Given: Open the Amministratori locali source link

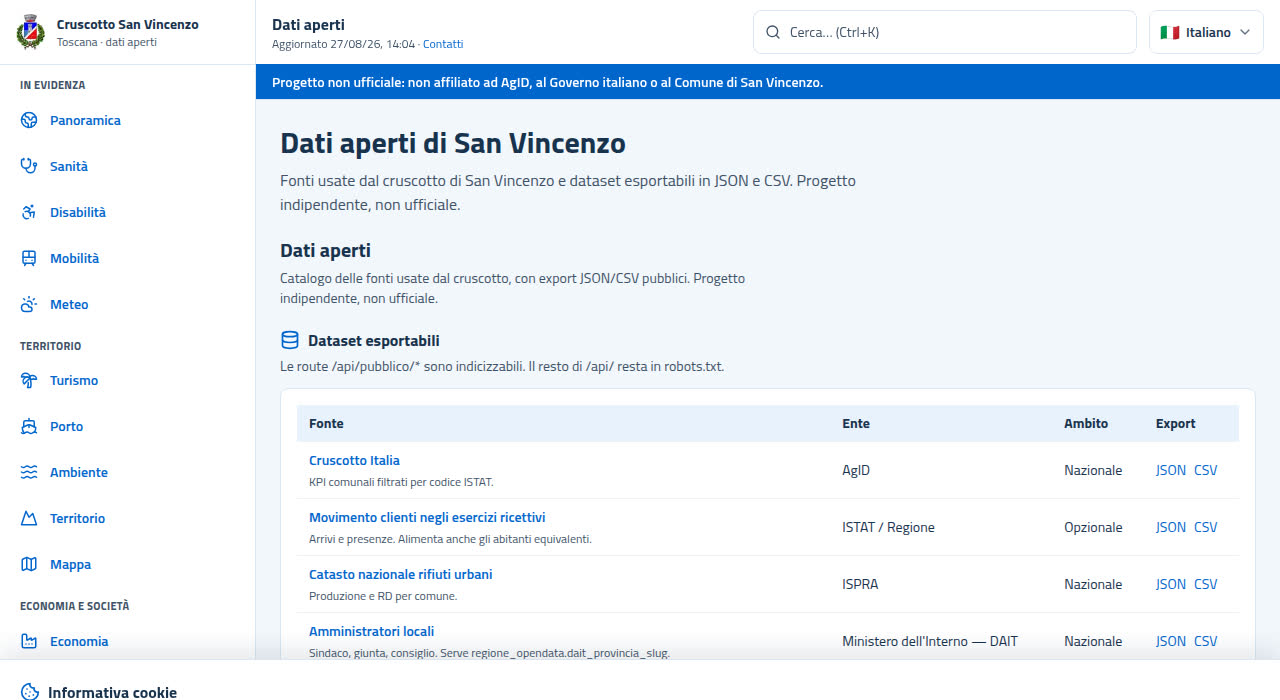Looking at the screenshot, I should 371,632.
